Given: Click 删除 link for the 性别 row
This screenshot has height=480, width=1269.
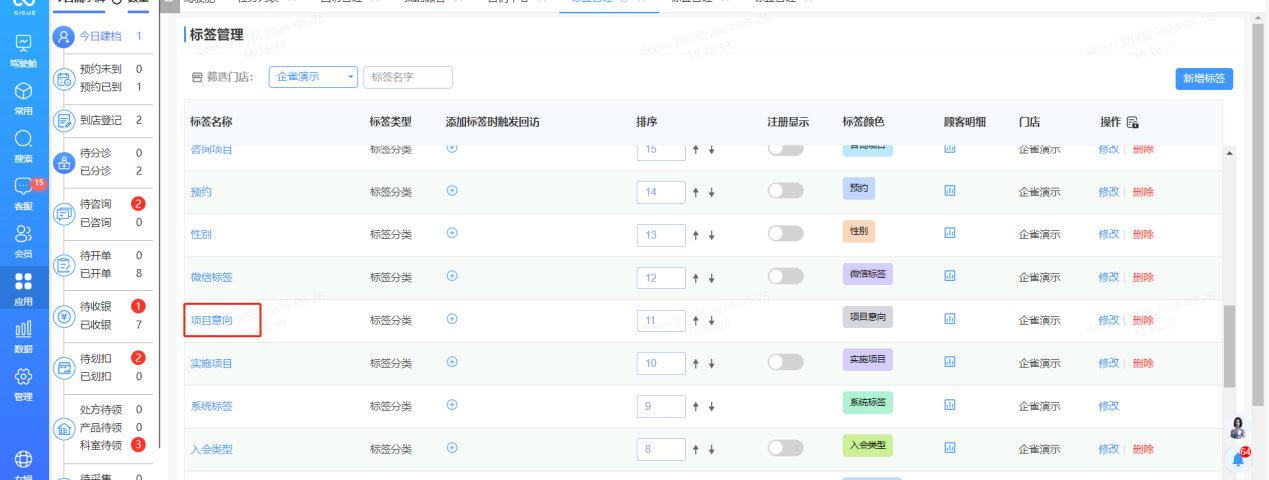Looking at the screenshot, I should pos(1143,234).
